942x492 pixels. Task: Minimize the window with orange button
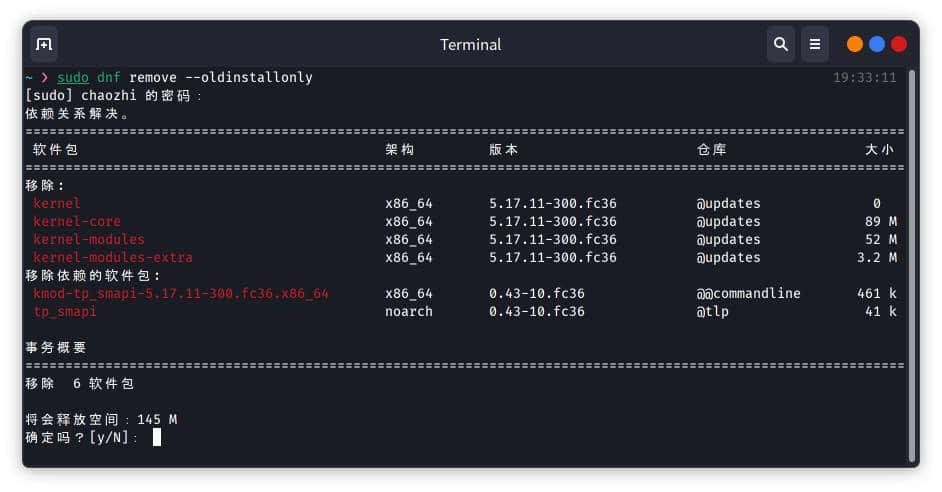pyautogui.click(x=855, y=44)
